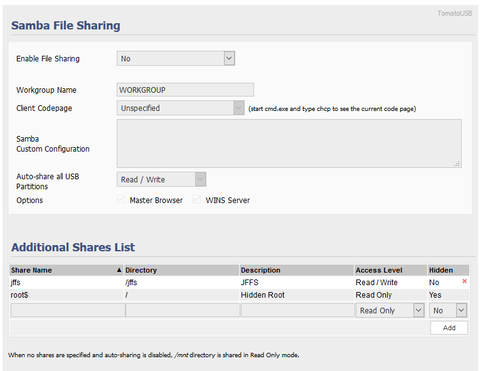Screen dimensions: 480x371
Task: Select the jffs share row
Action: point(239,282)
